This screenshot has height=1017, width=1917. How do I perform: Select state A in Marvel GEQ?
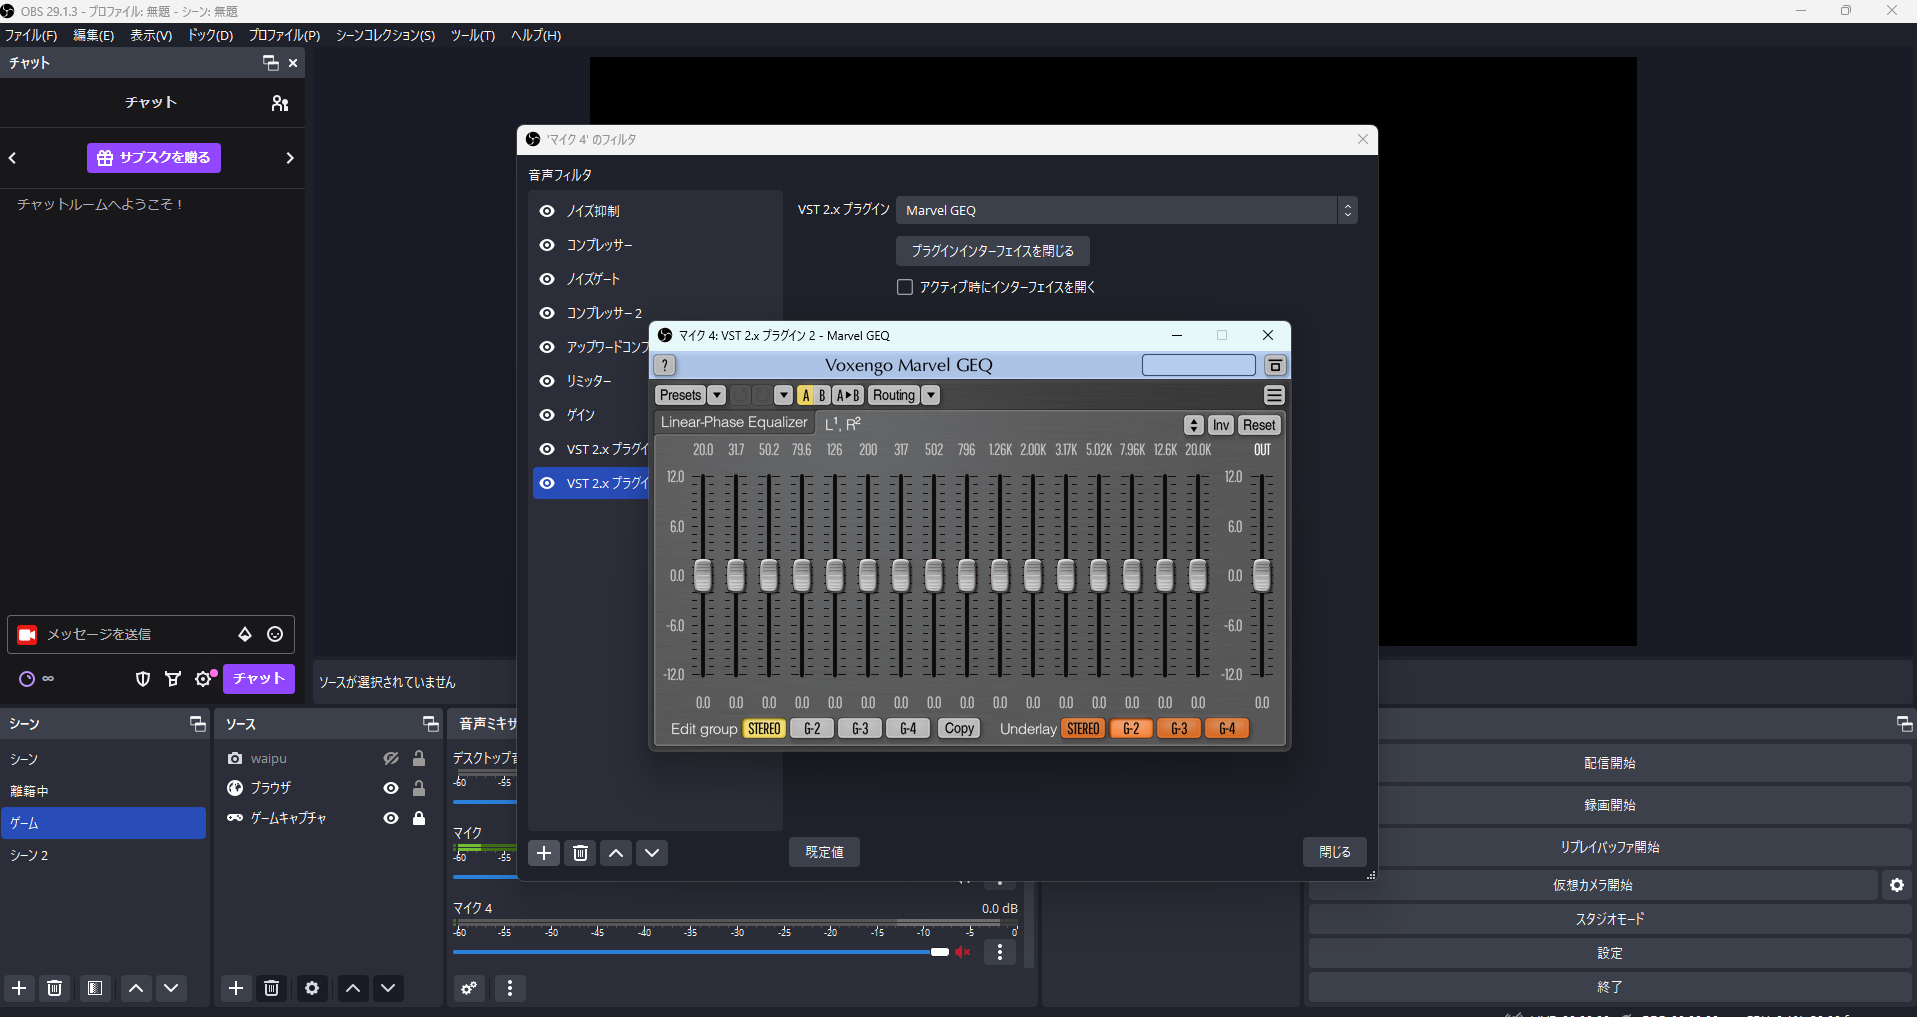coord(806,395)
